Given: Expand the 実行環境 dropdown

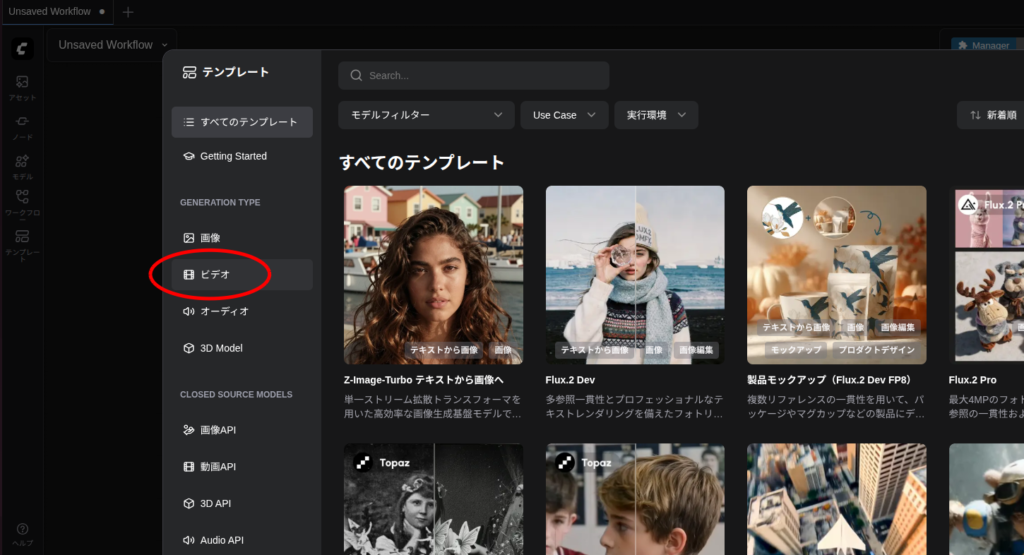Looking at the screenshot, I should (x=656, y=115).
